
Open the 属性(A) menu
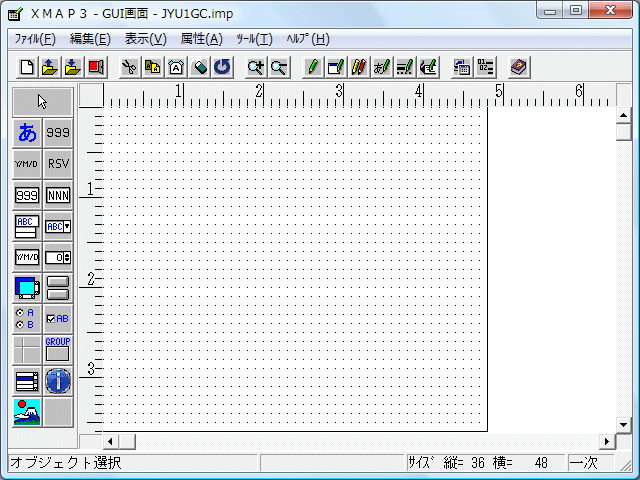(201, 39)
